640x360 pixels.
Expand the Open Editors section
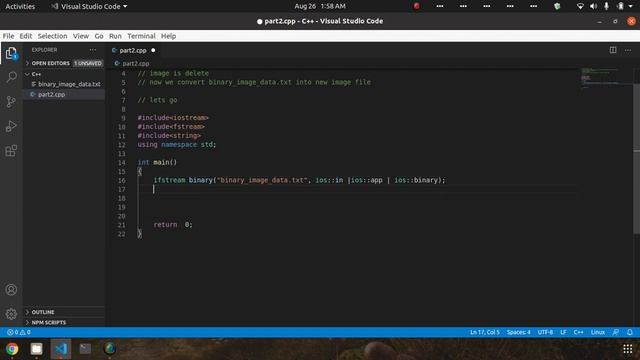click(x=51, y=63)
